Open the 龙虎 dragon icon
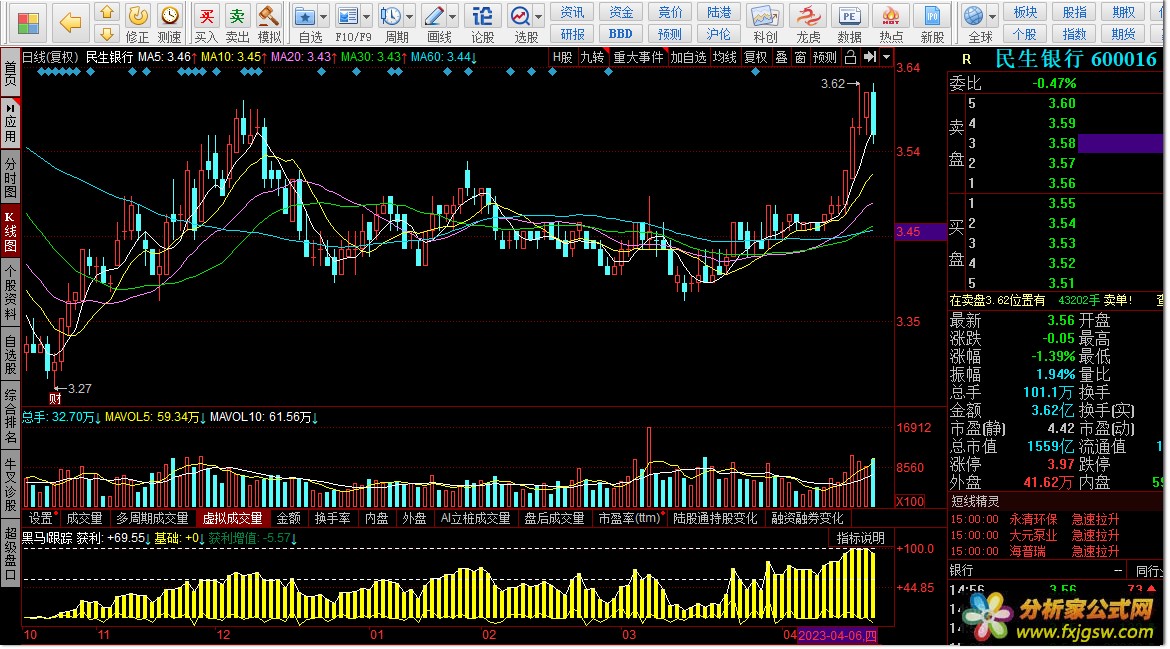The image size is (1170, 649). coord(807,16)
